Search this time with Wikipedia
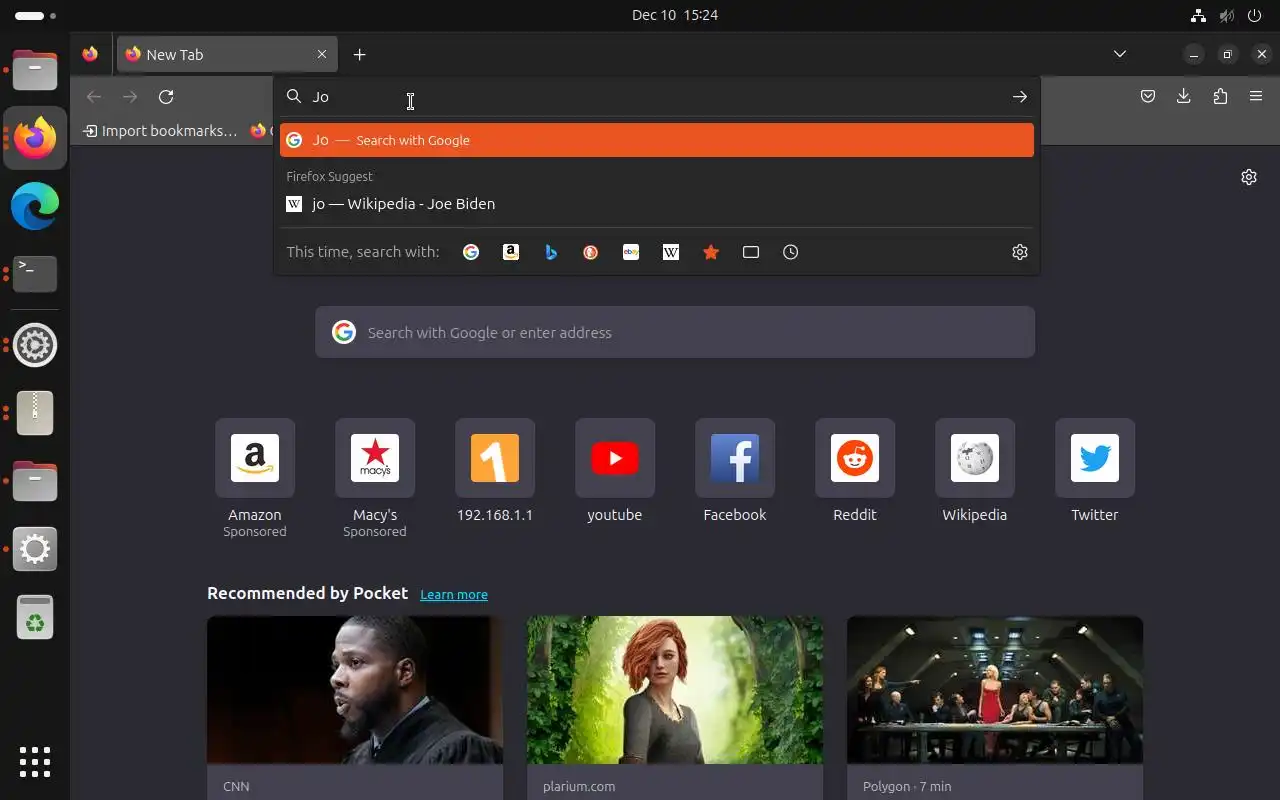The width and height of the screenshot is (1280, 800). [671, 252]
